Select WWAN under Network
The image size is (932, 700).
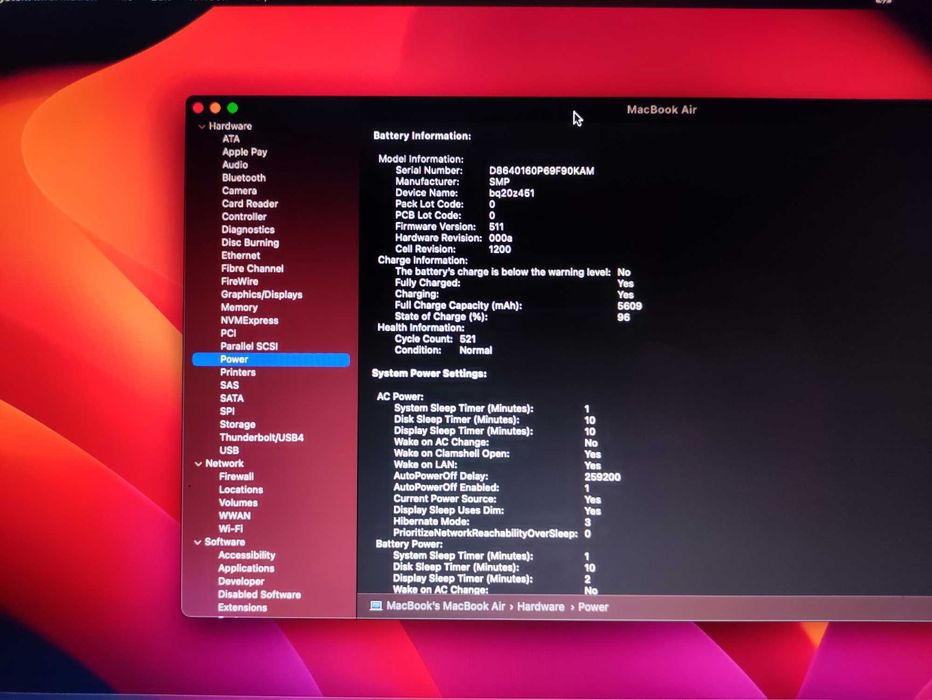(x=234, y=516)
